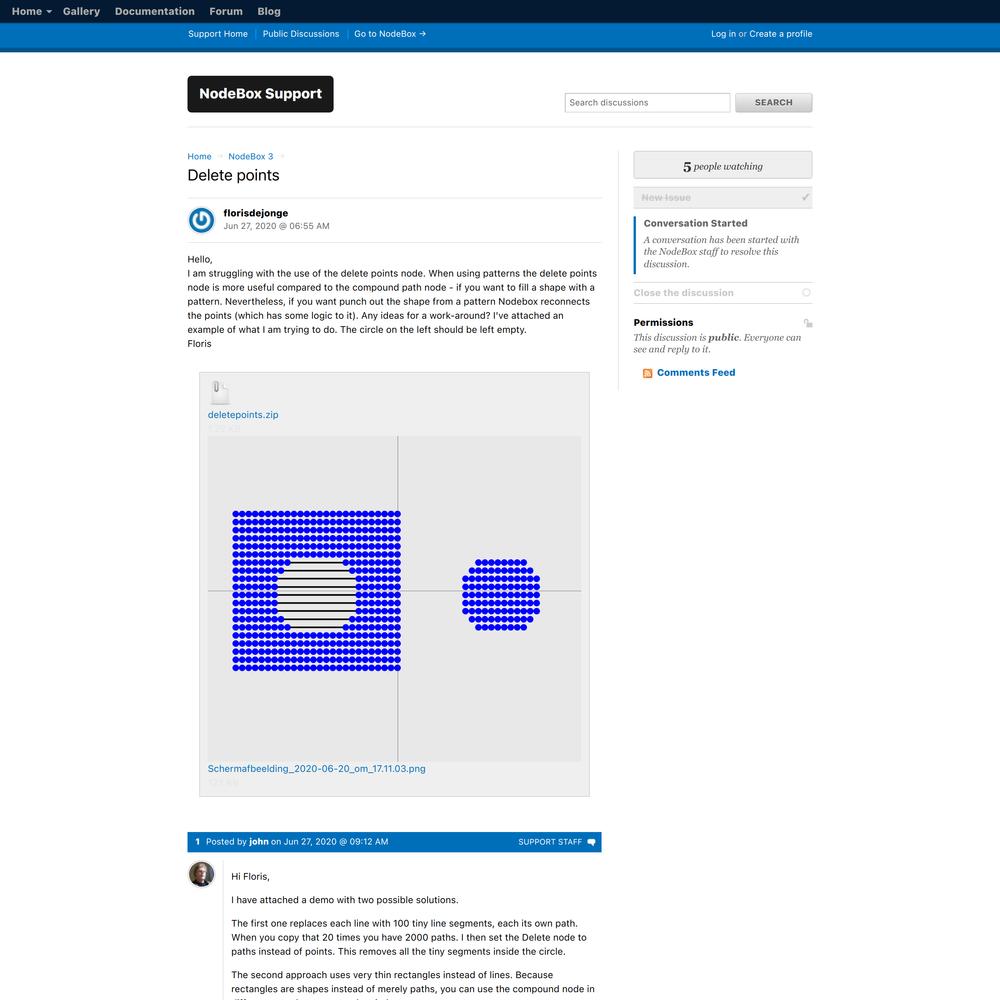Click reply number 1 permalink

198,842
